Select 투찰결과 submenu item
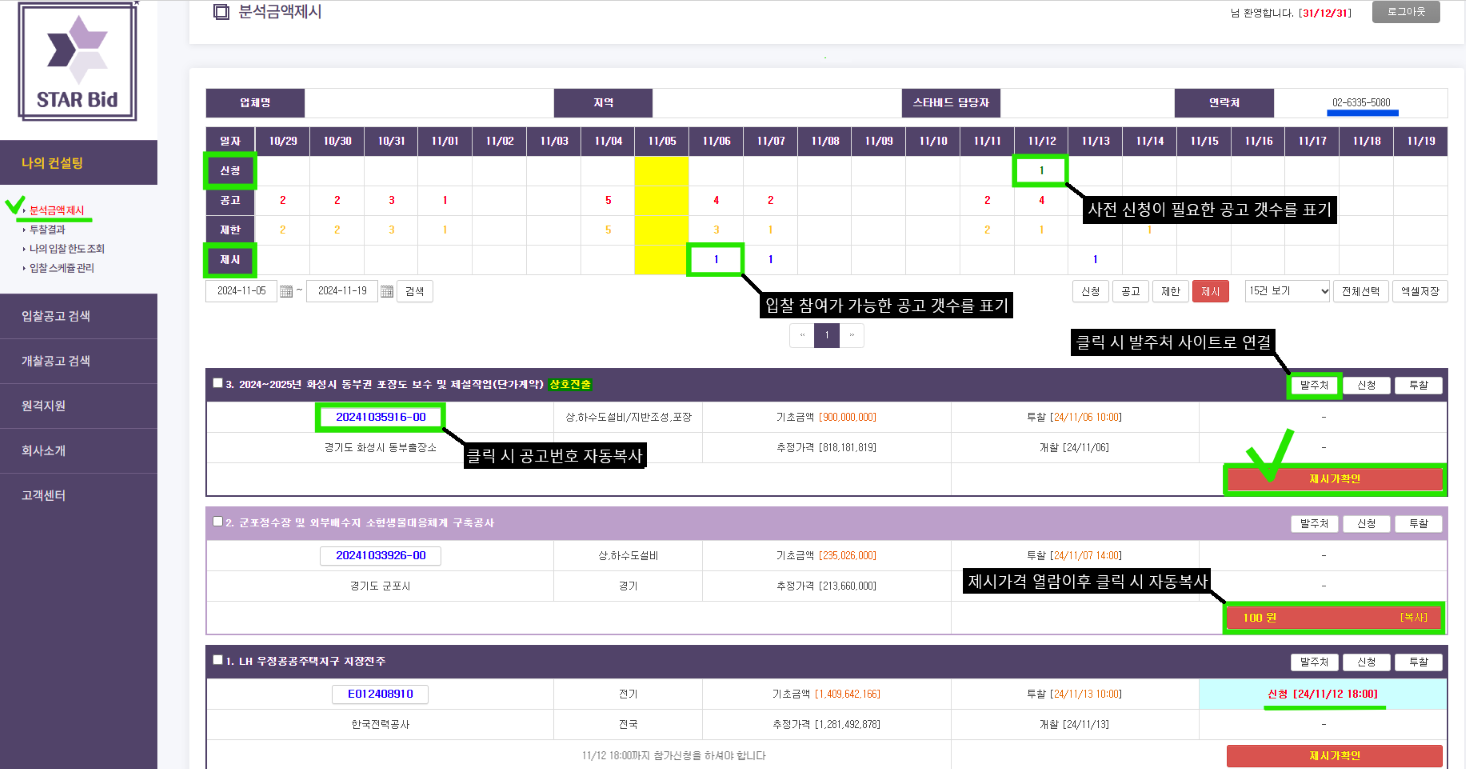This screenshot has width=1466, height=769. click(x=47, y=229)
